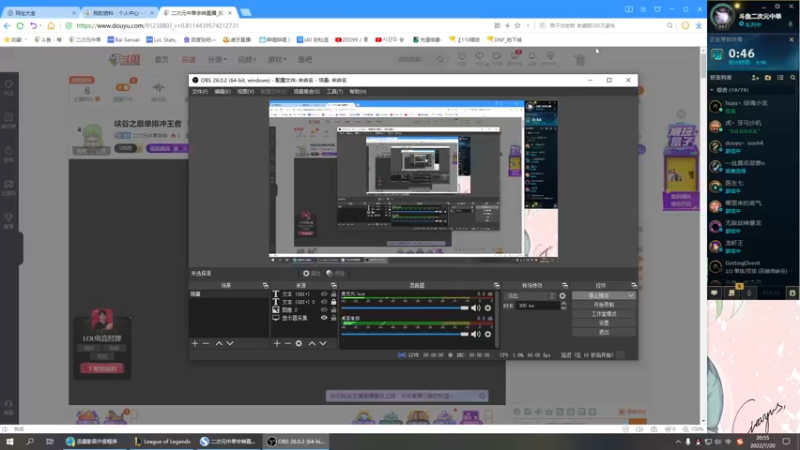Open OBS Tools menu
800x450 pixels.
point(335,92)
